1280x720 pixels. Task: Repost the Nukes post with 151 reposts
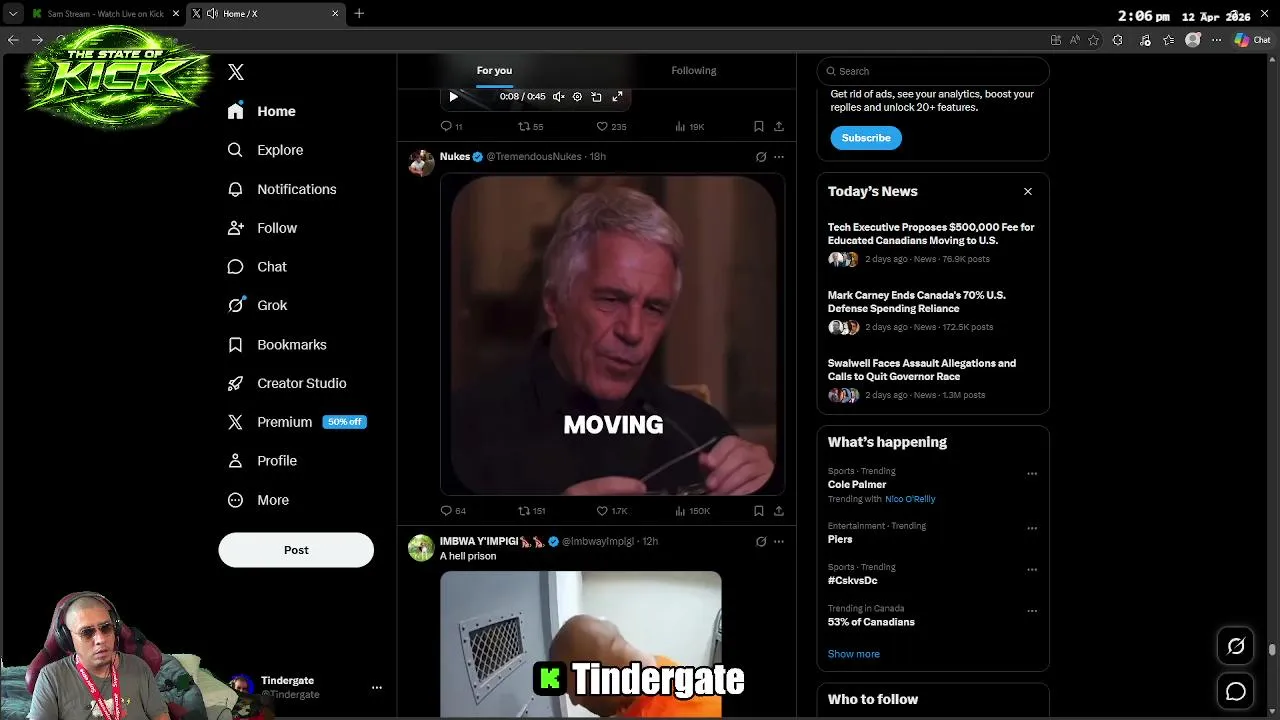coord(531,511)
